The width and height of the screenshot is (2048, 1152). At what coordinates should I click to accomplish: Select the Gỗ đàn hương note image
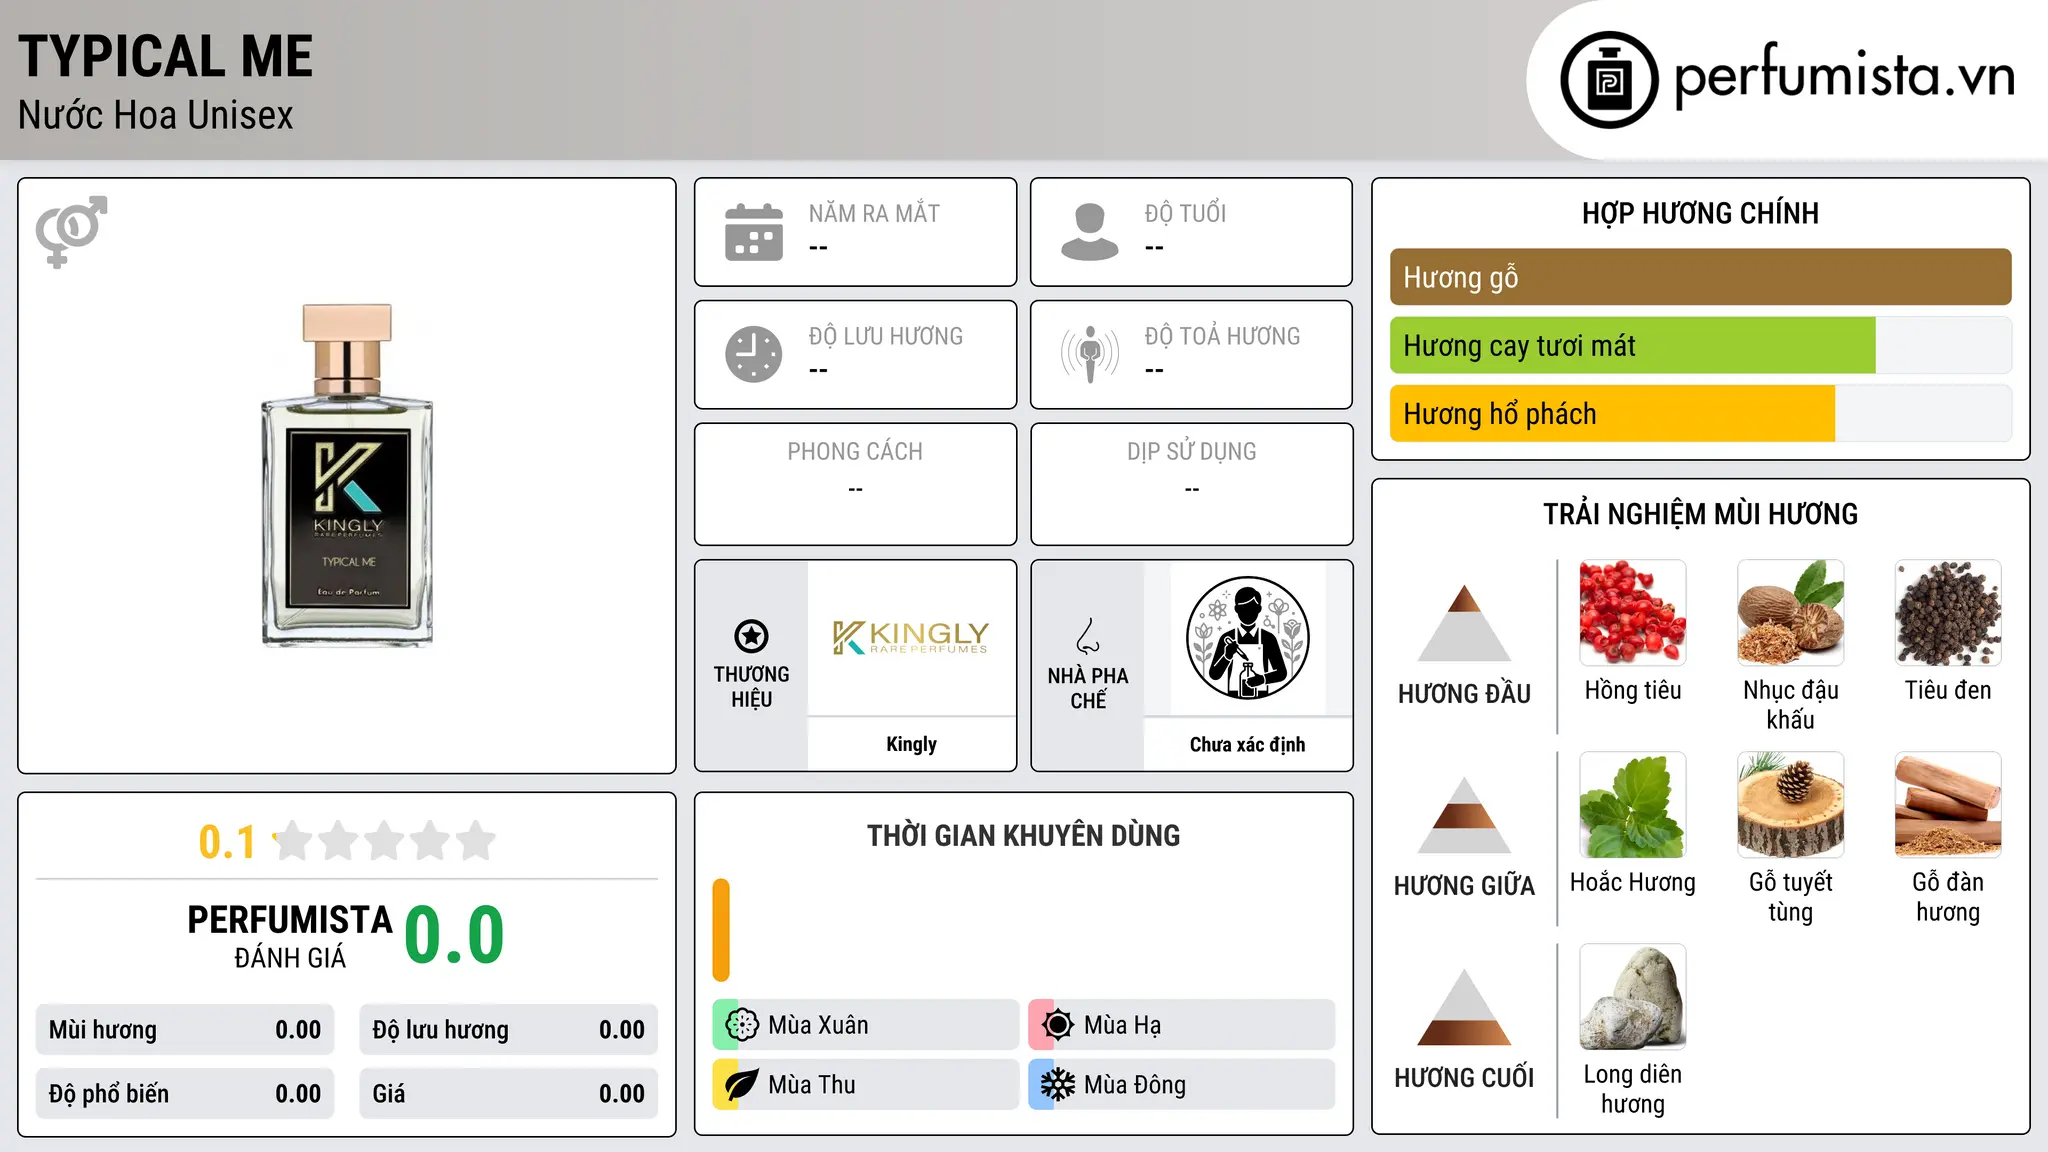1948,805
